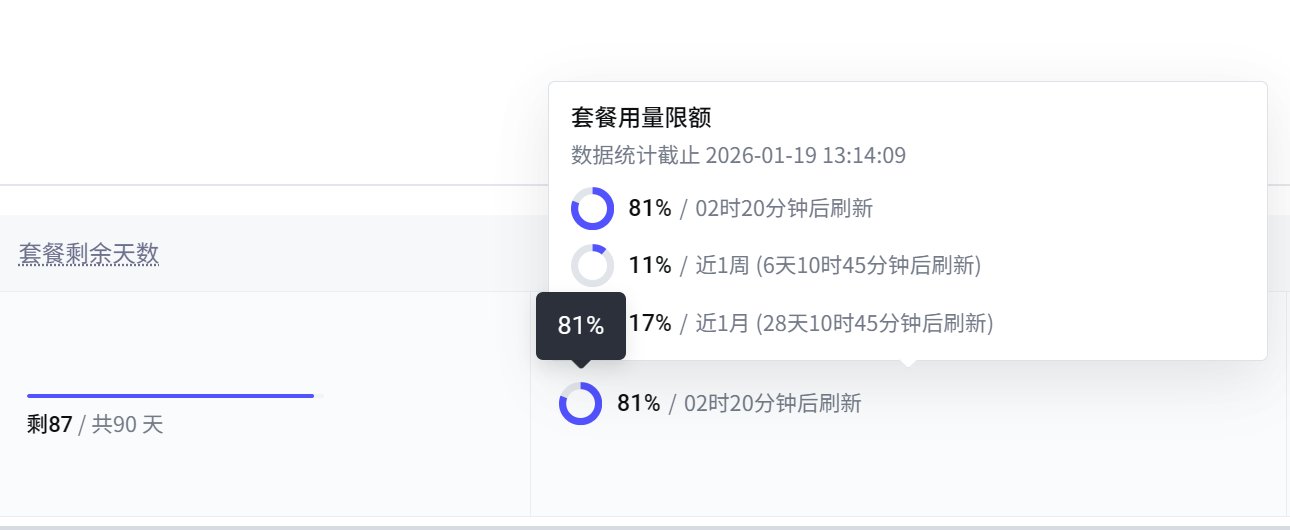Viewport: 1290px width, 530px height.
Task: Click the 近1周 refresh countdown text
Action: (x=838, y=266)
